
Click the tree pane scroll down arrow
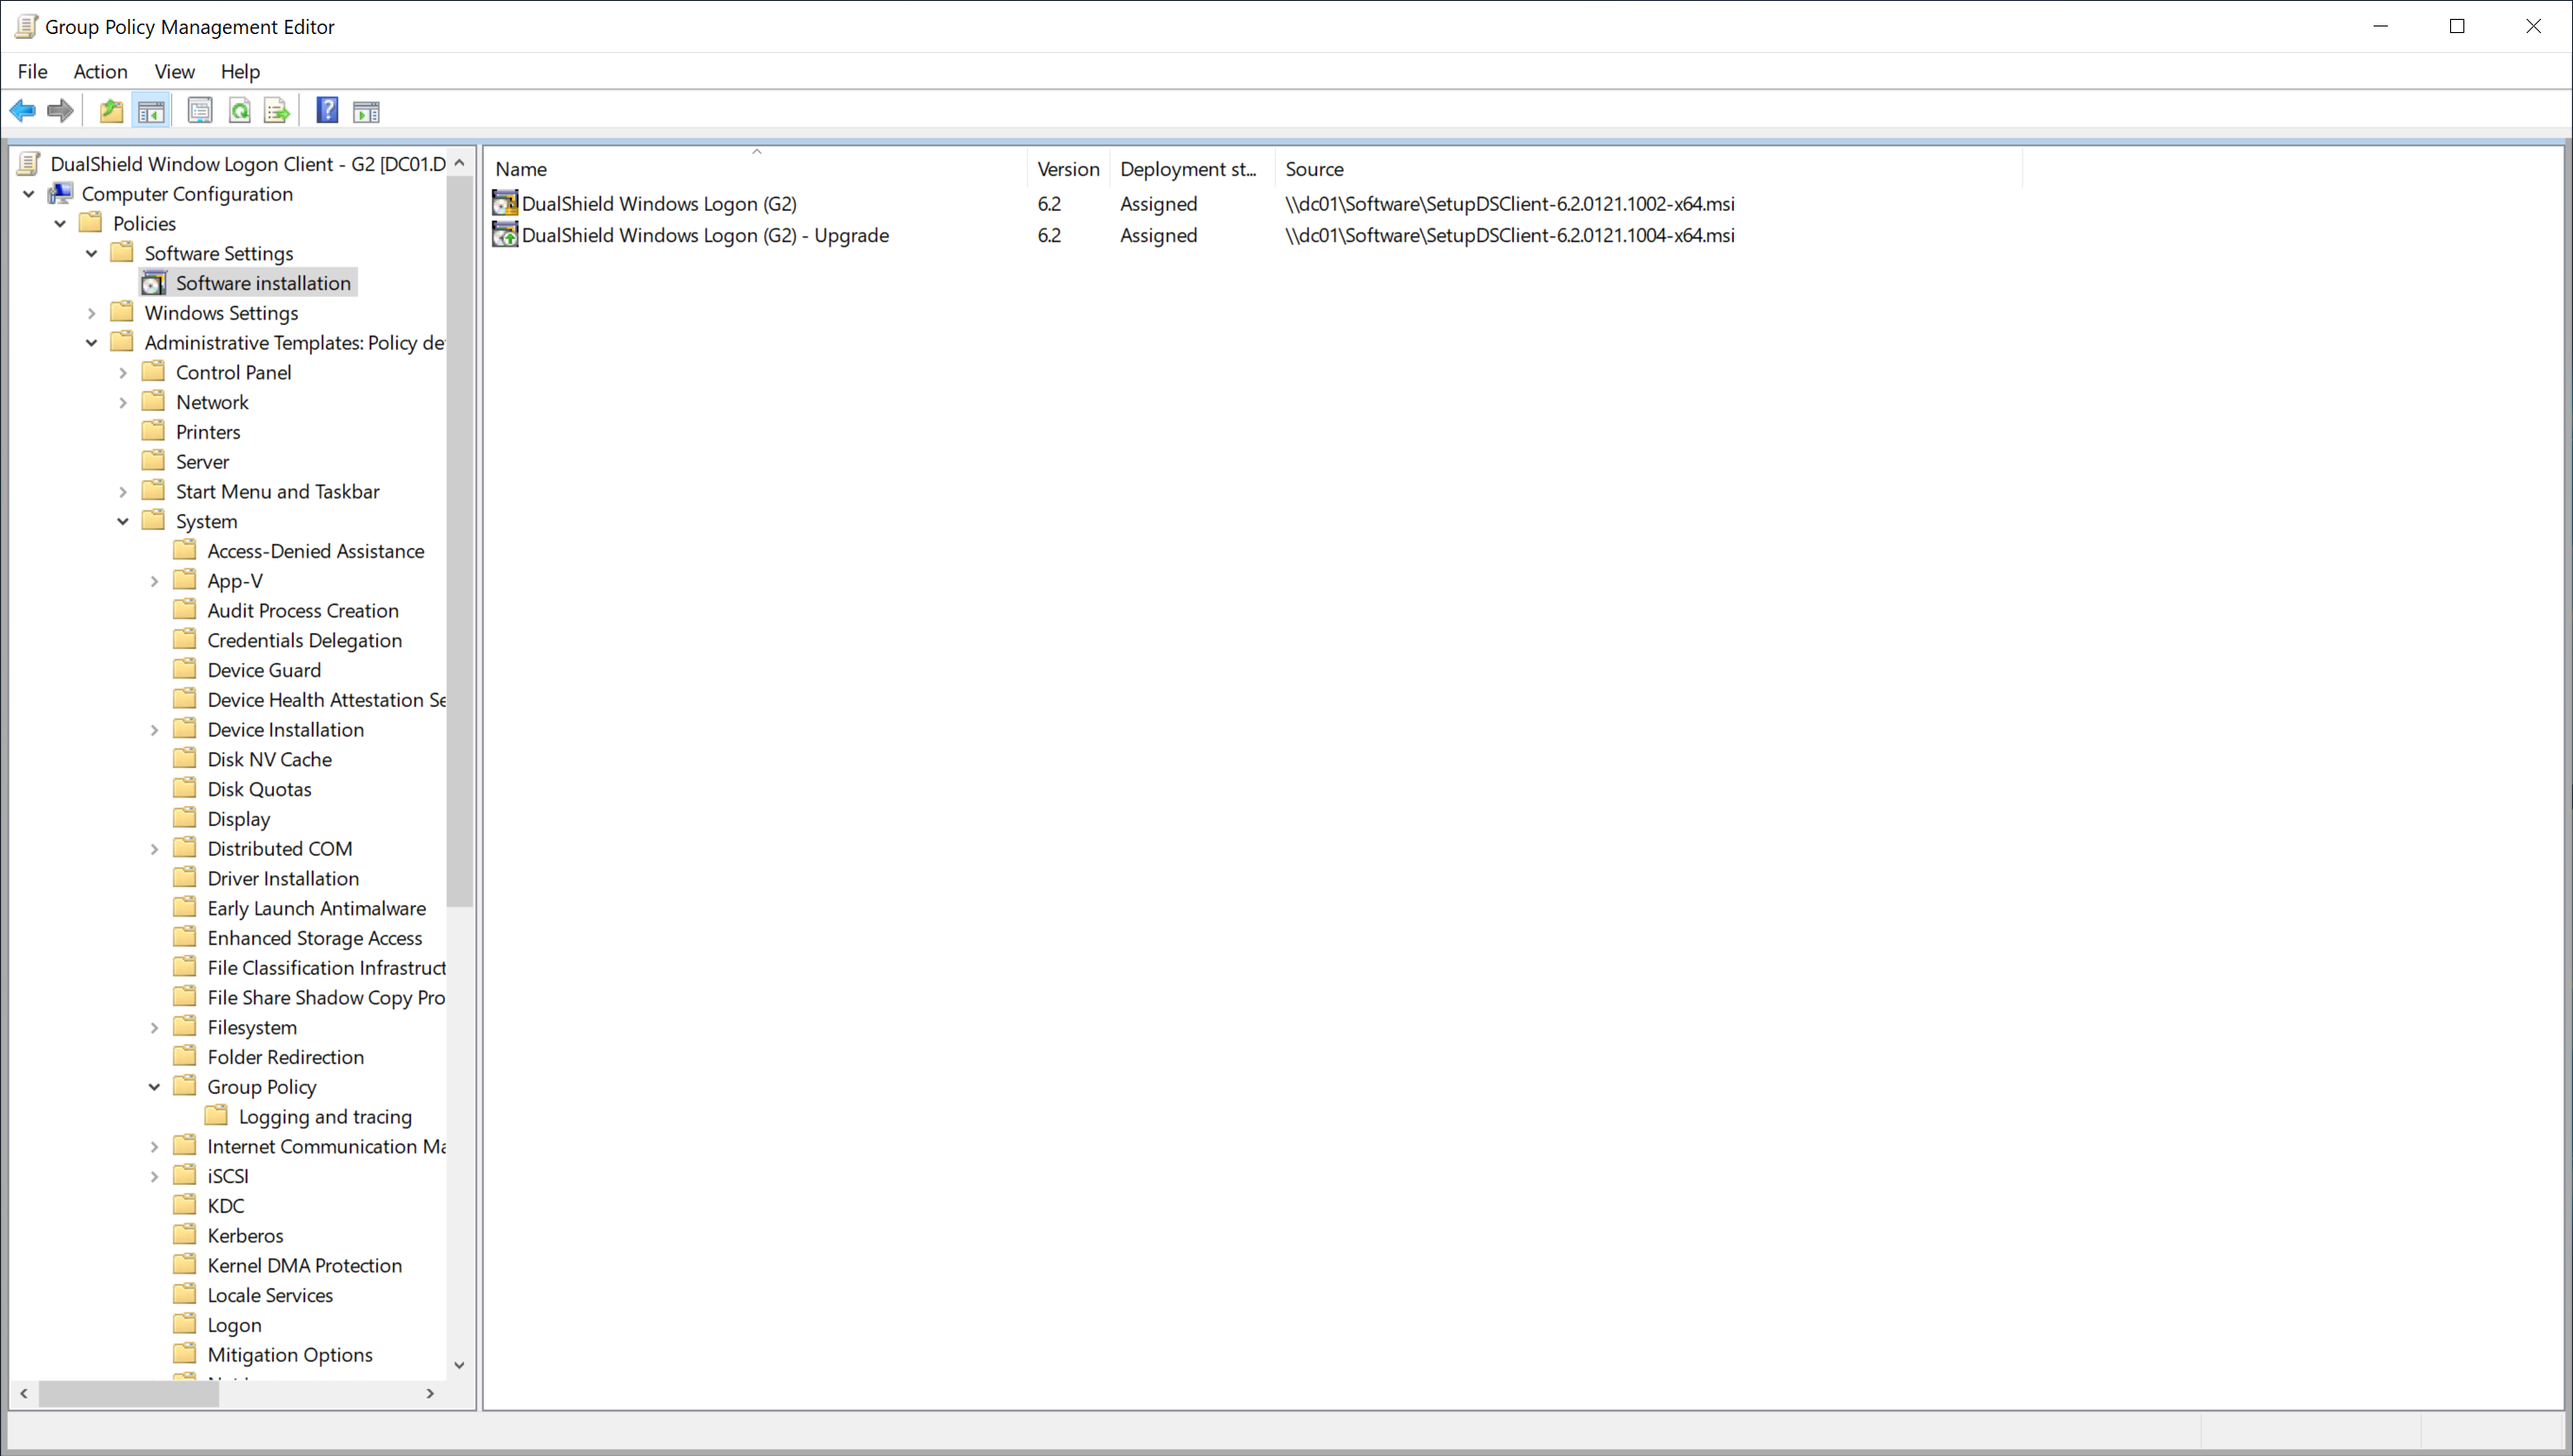459,1365
